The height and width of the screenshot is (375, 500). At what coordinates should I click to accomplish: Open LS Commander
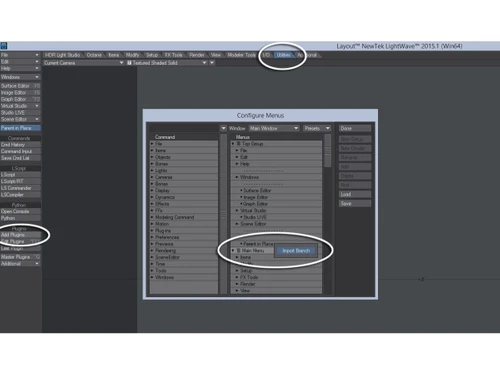point(20,188)
